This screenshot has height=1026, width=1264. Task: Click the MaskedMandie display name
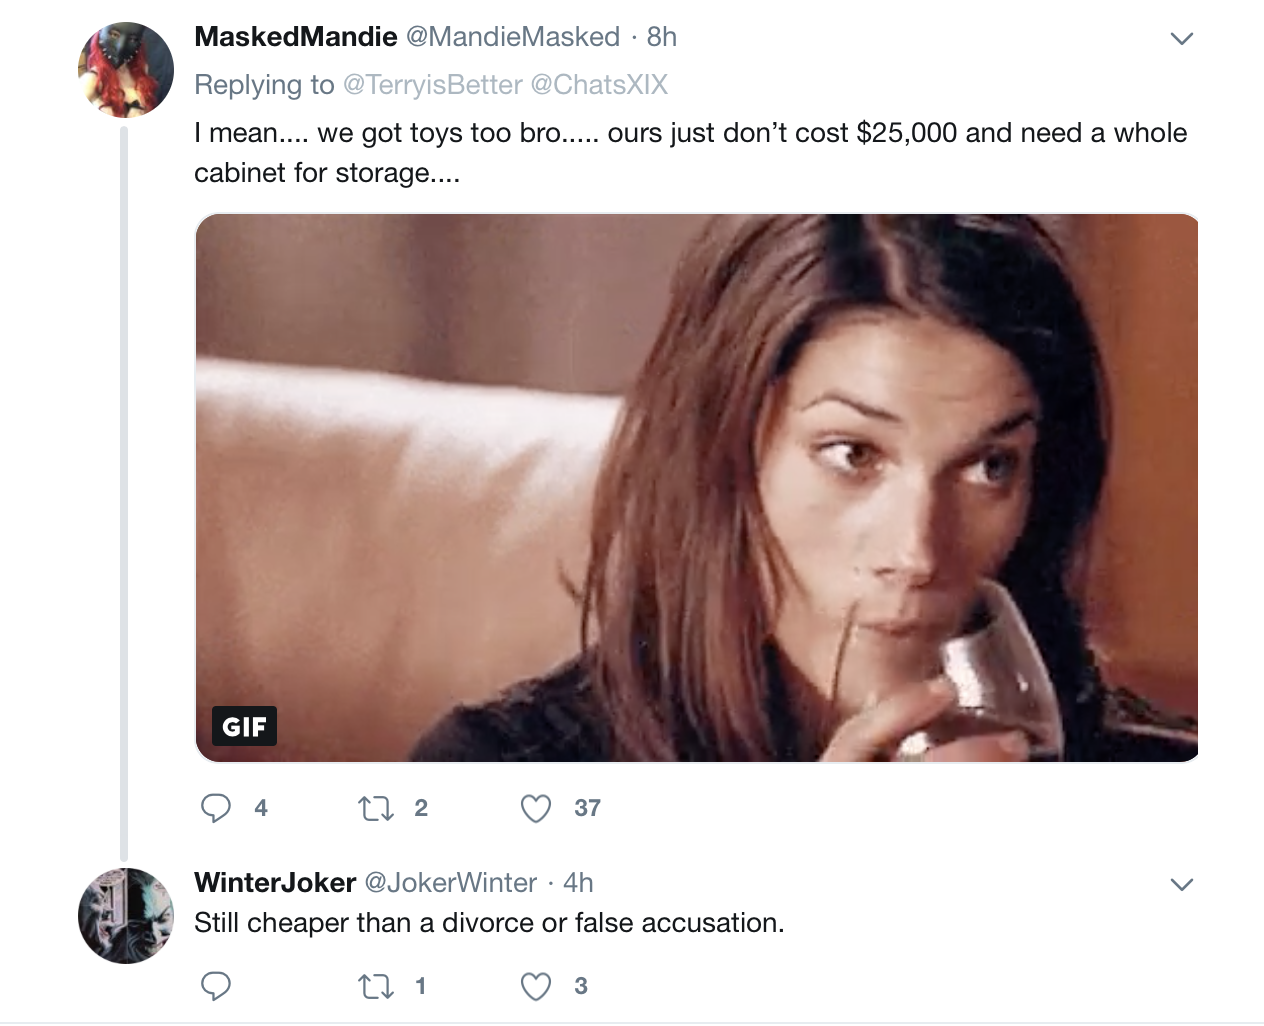[x=295, y=37]
